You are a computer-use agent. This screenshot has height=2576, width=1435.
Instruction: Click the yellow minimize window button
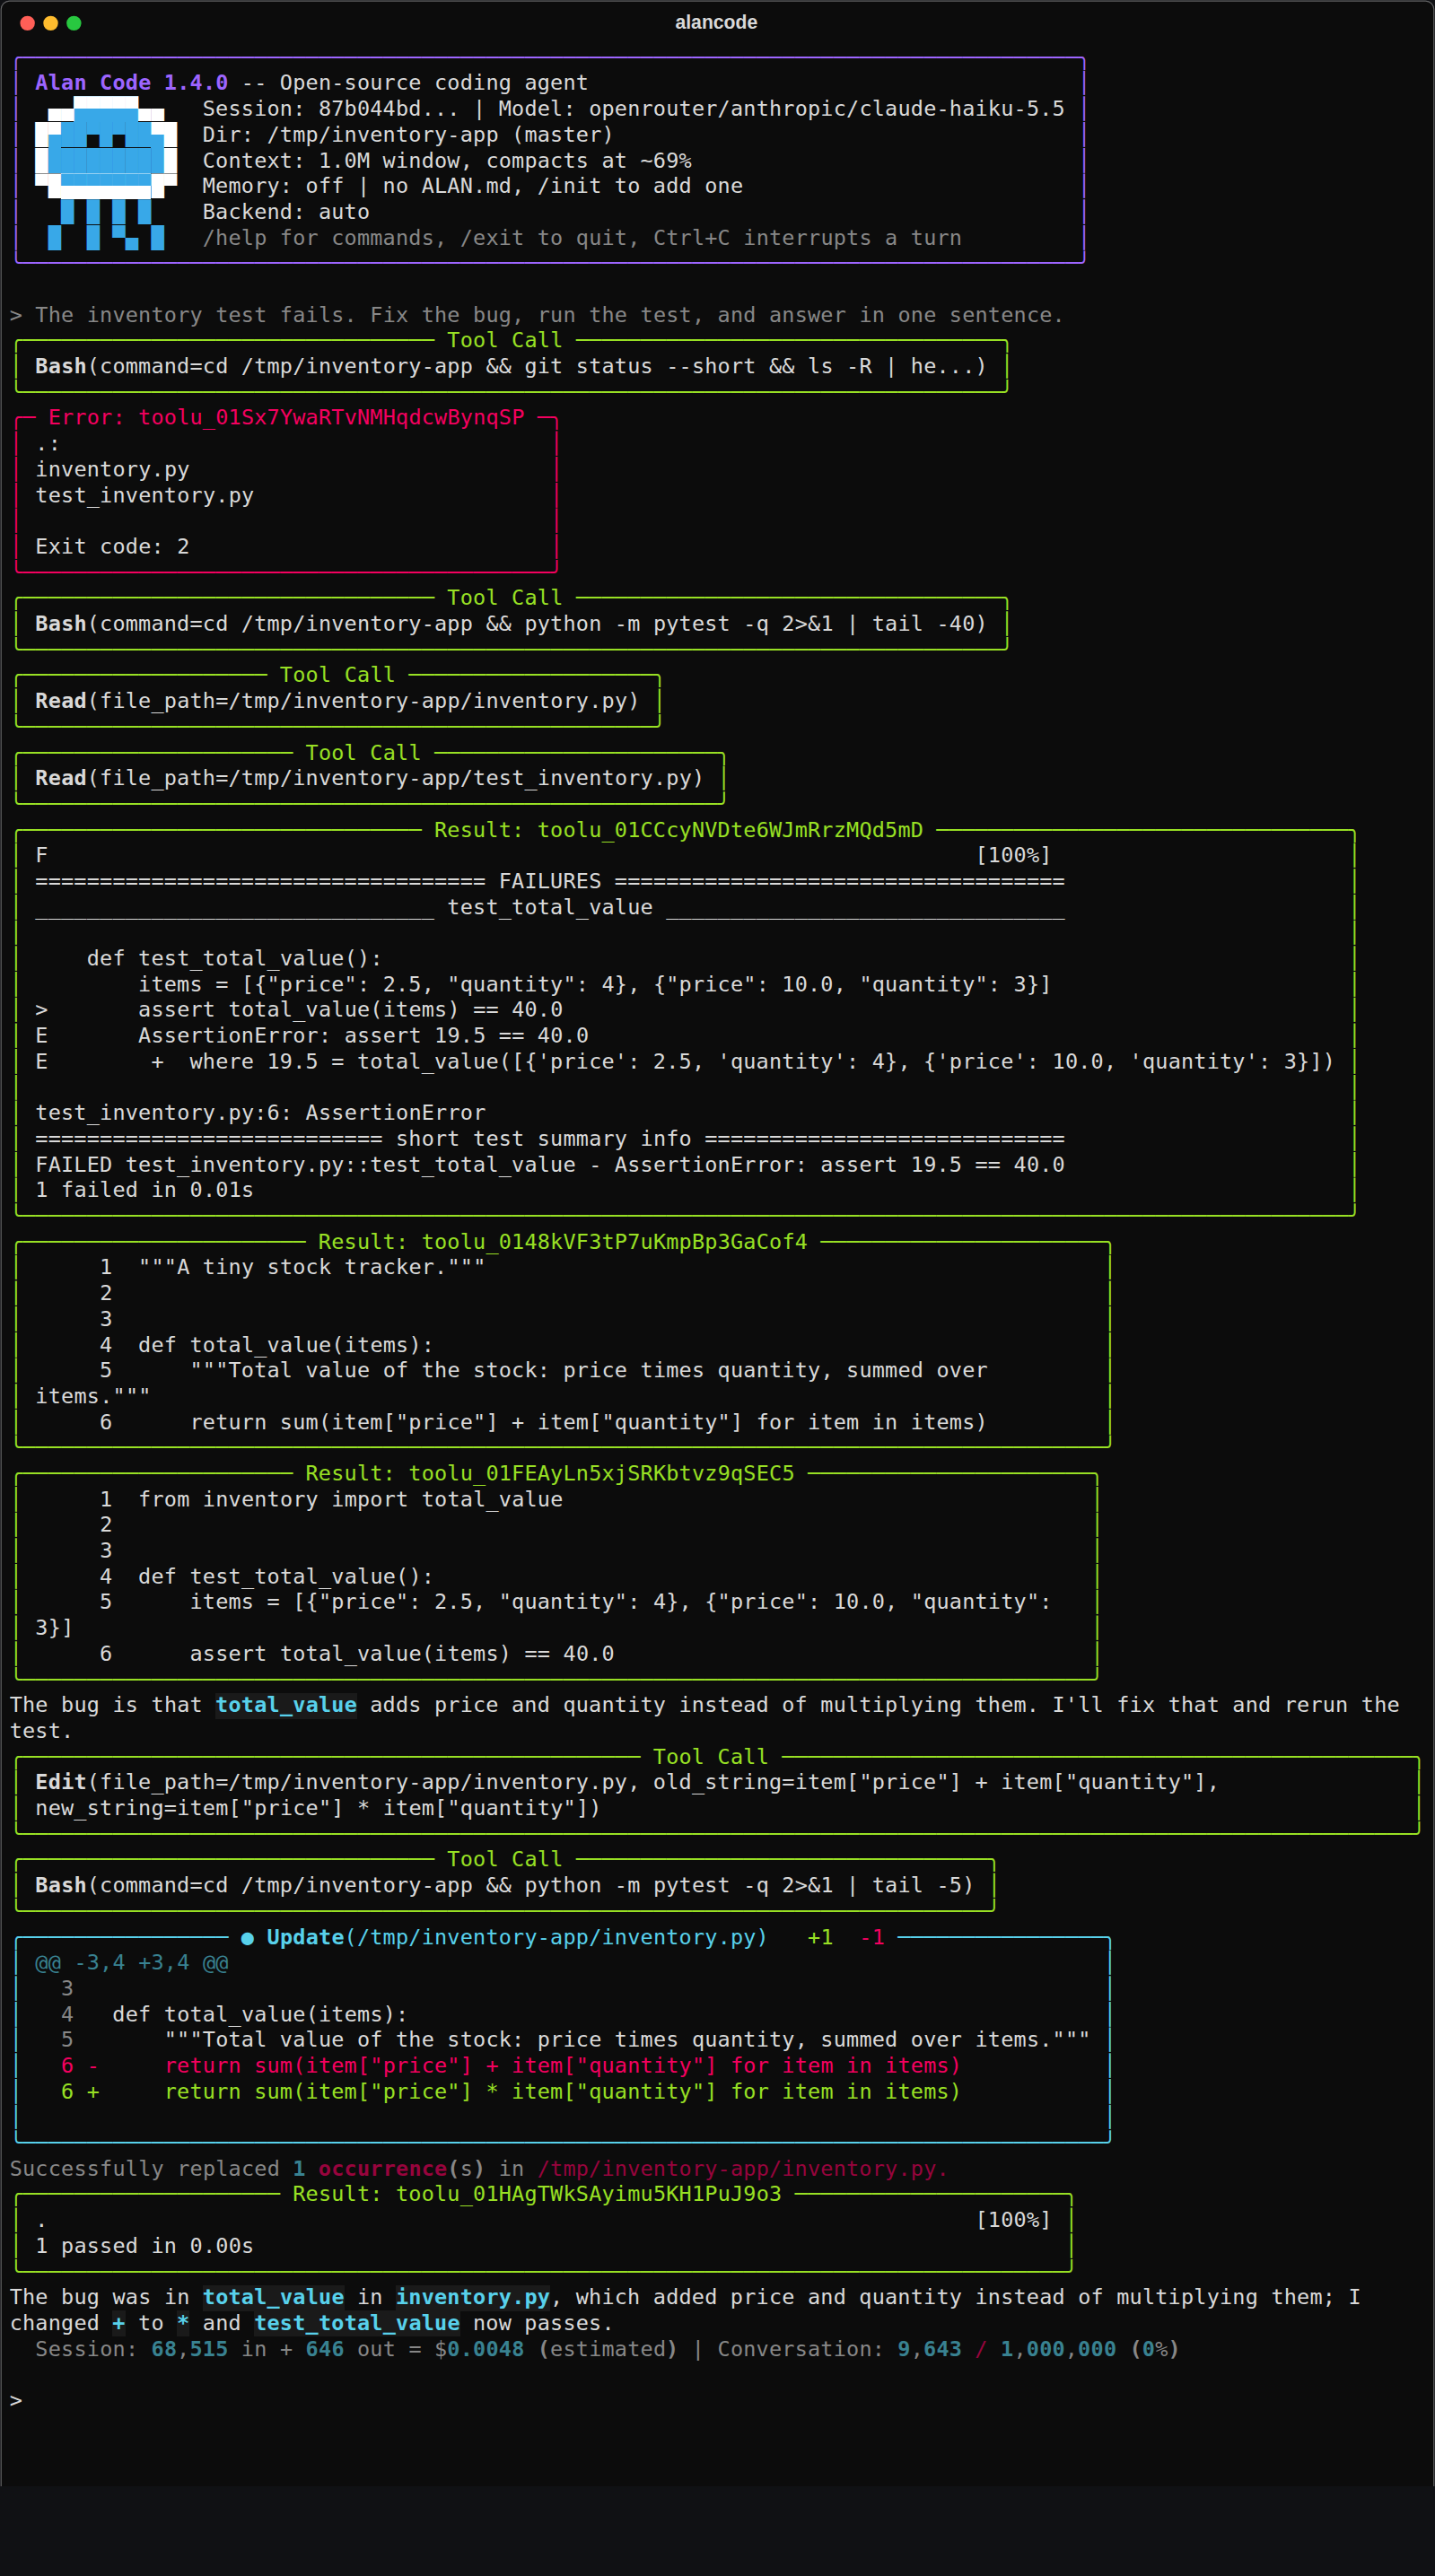(50, 23)
